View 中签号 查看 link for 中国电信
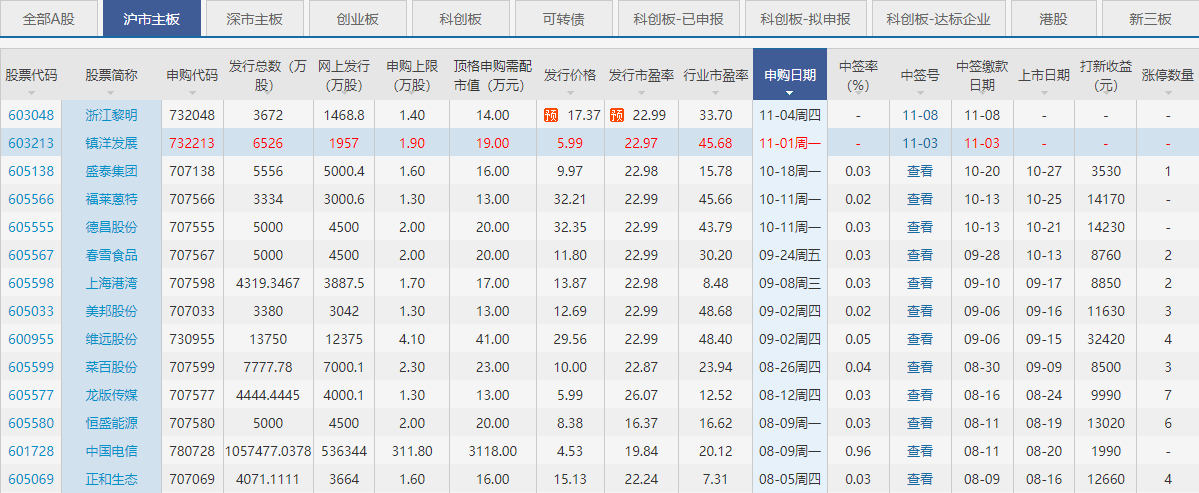The height and width of the screenshot is (493, 1199). coord(920,452)
